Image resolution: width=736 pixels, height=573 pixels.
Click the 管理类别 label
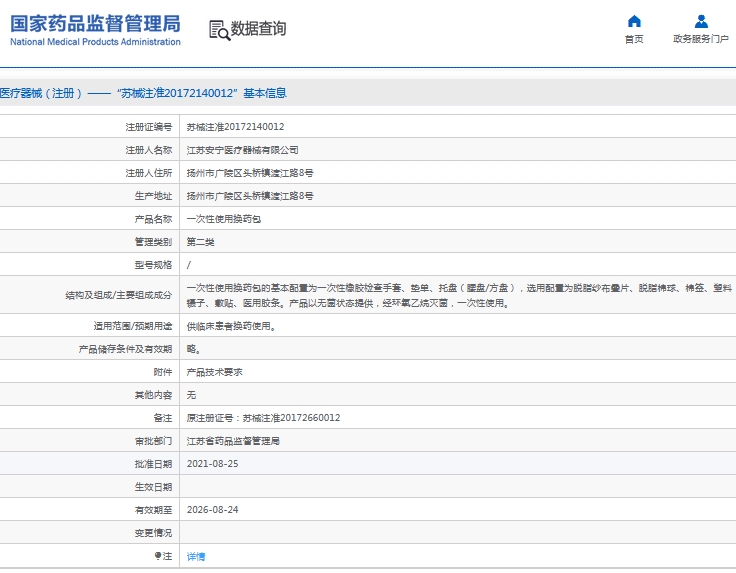tap(153, 242)
